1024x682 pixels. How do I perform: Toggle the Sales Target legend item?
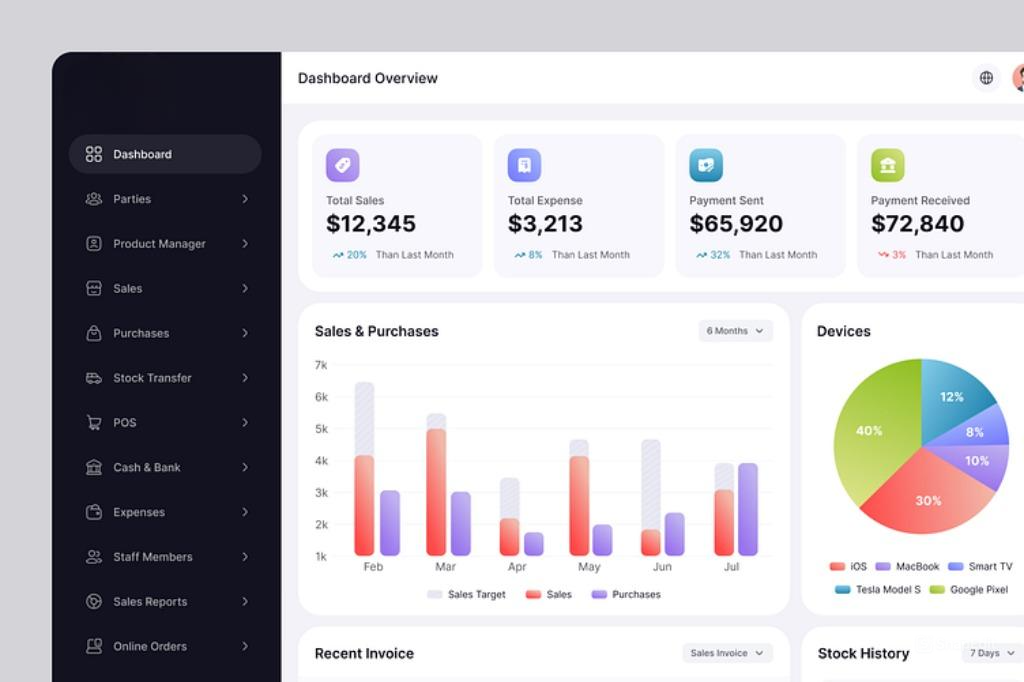466,594
